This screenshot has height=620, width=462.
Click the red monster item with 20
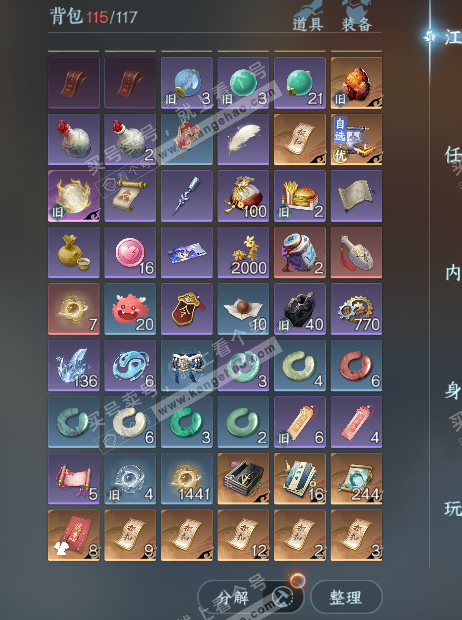pos(130,309)
